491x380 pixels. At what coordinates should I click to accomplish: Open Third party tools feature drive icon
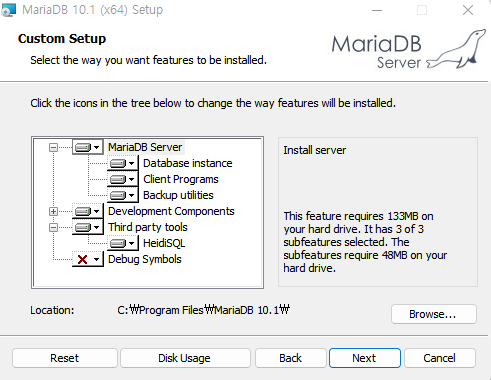pyautogui.click(x=88, y=227)
